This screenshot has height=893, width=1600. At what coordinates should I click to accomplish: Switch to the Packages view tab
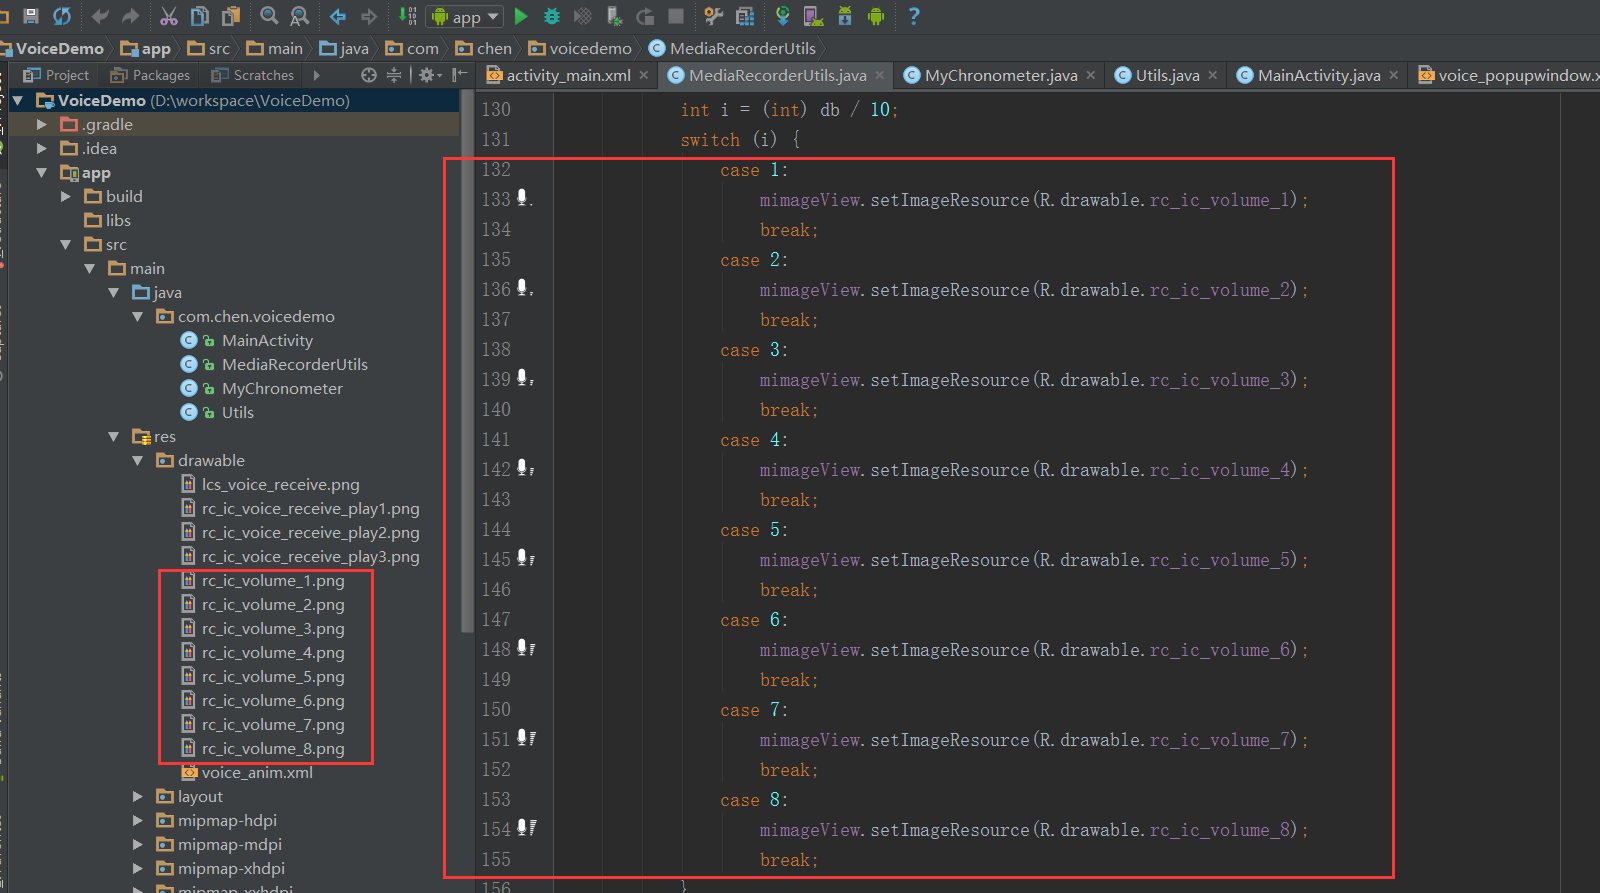click(151, 75)
